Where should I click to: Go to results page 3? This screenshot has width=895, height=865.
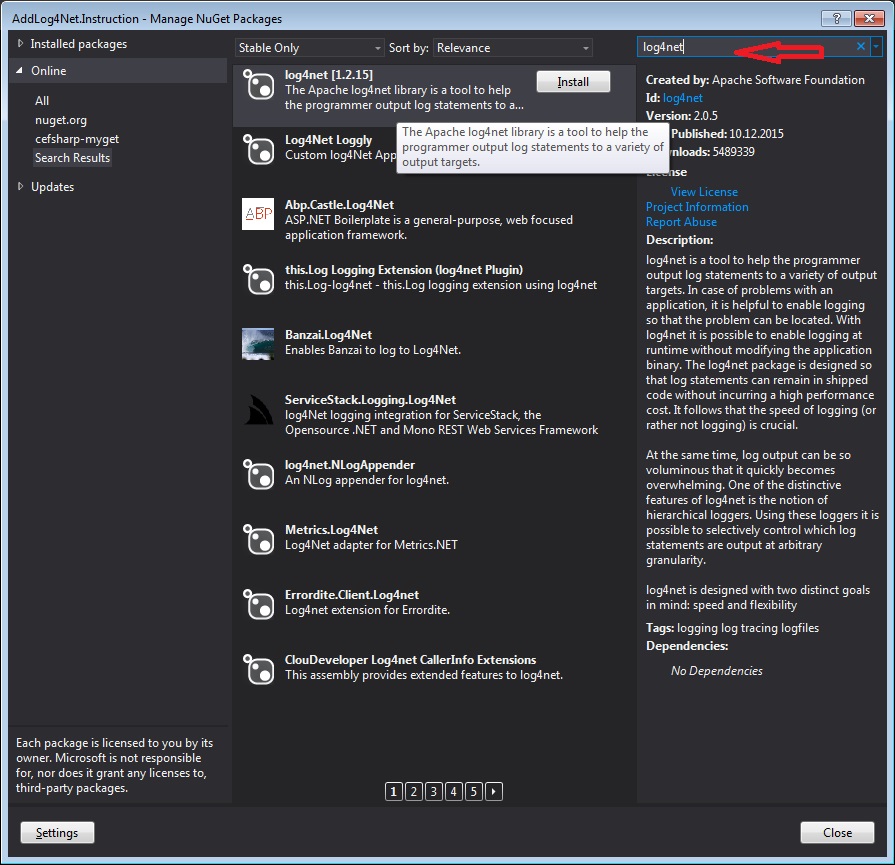(x=434, y=791)
